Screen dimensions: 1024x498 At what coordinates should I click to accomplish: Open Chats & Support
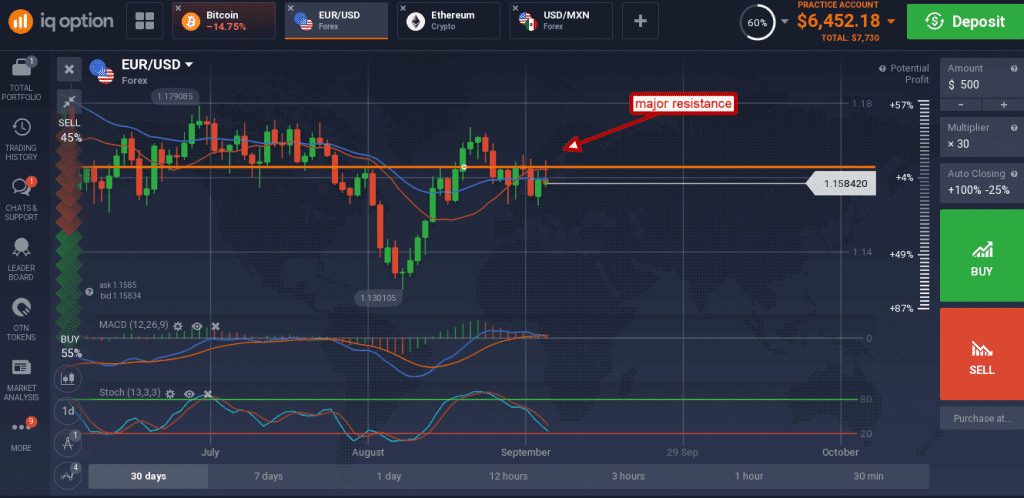click(x=23, y=199)
